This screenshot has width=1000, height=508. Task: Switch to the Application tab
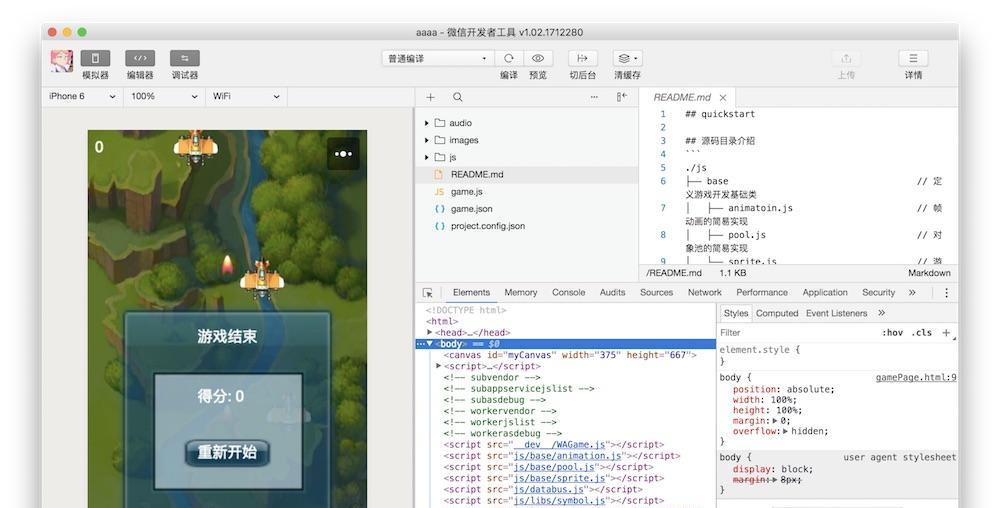tap(825, 293)
